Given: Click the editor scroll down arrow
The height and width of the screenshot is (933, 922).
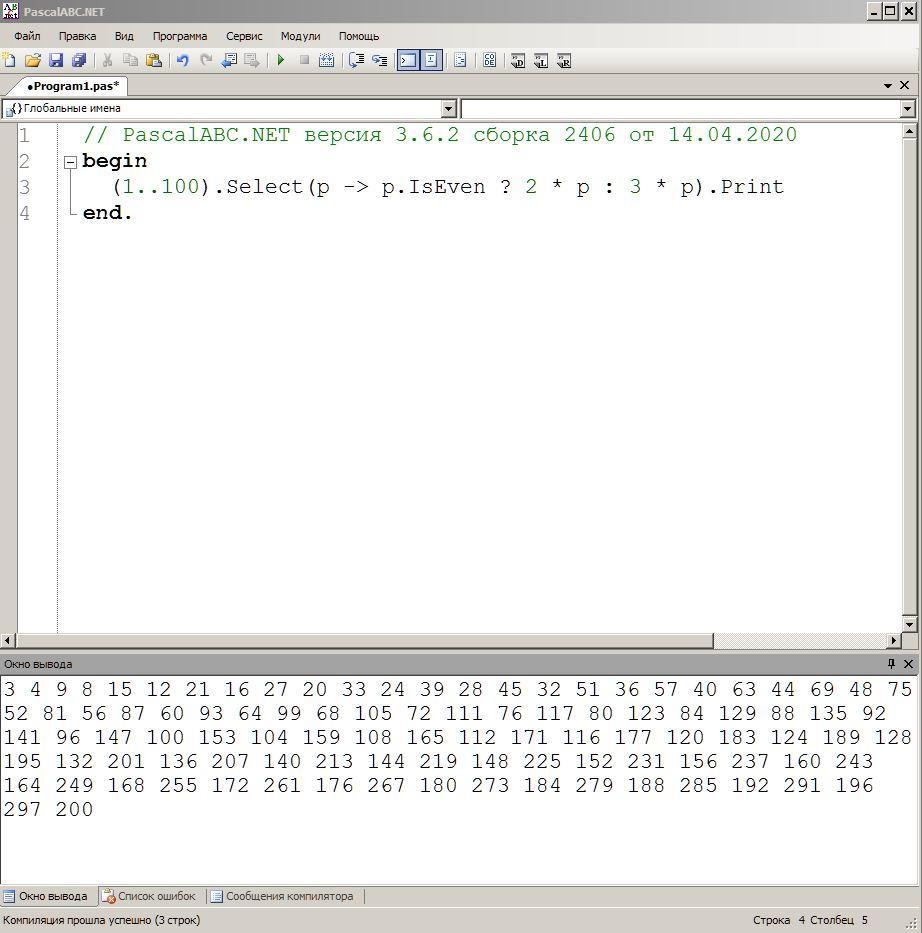Looking at the screenshot, I should 910,624.
